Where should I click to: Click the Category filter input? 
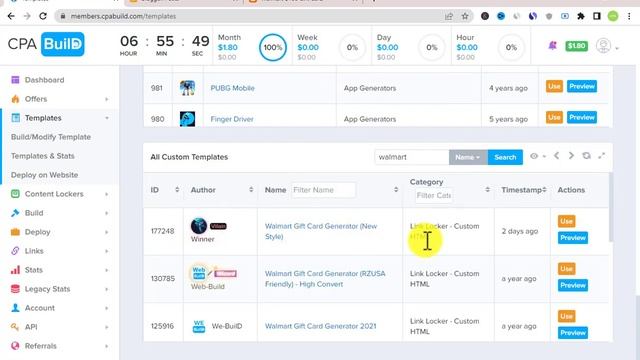[x=434, y=196]
